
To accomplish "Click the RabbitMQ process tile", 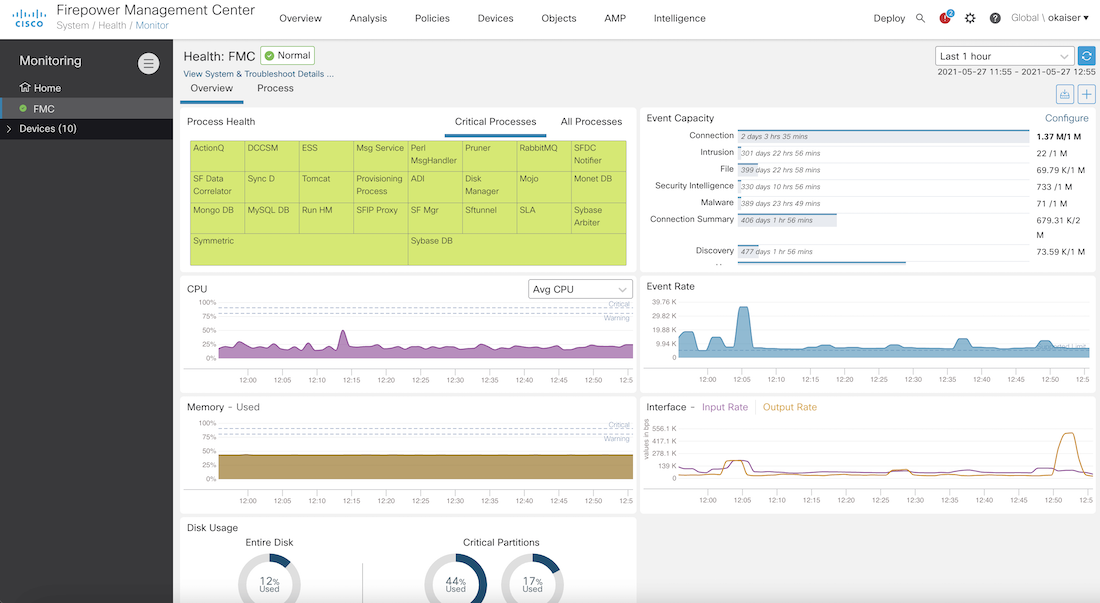I will point(544,156).
